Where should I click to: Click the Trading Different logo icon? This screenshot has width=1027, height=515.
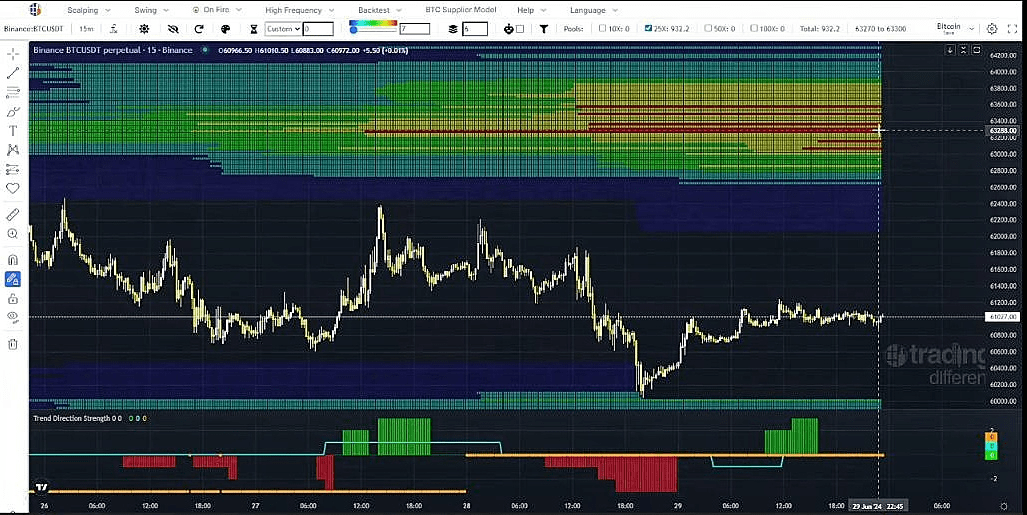[35, 9]
